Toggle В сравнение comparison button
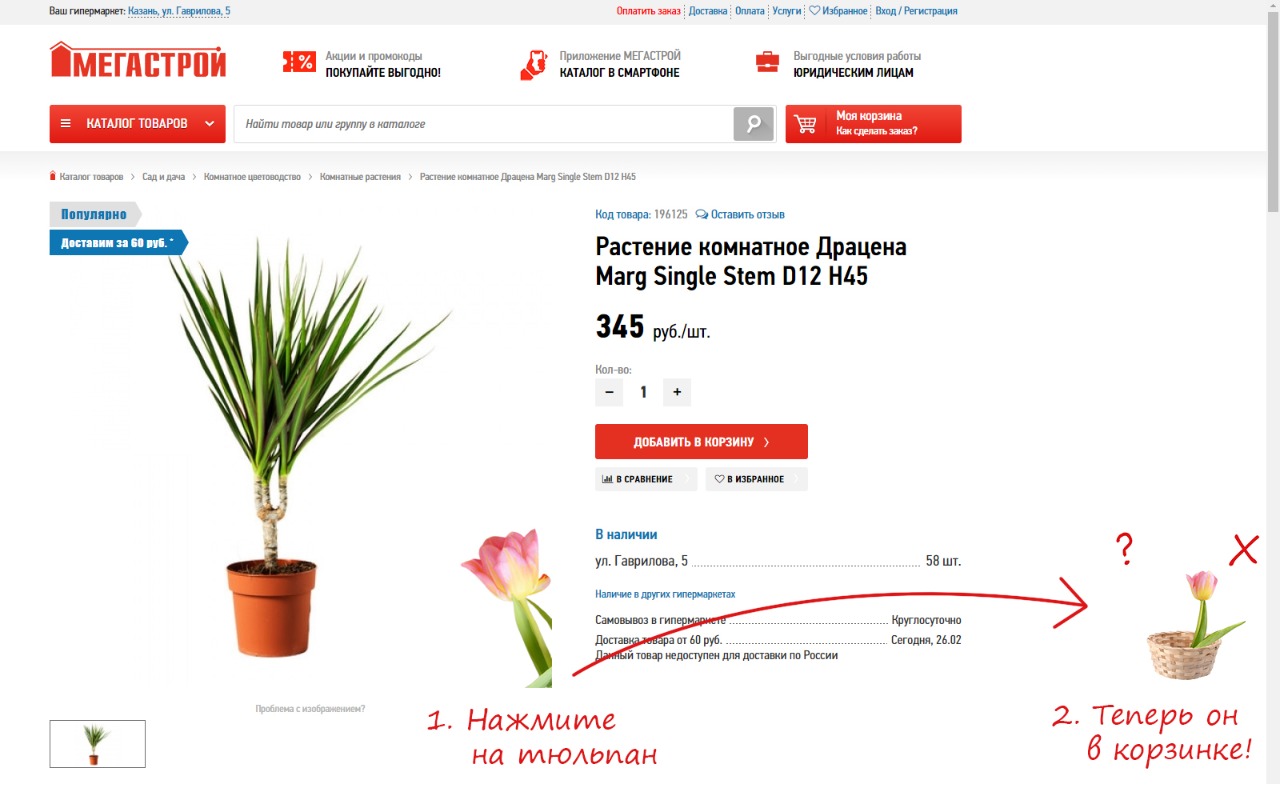This screenshot has height=800, width=1280. [646, 479]
